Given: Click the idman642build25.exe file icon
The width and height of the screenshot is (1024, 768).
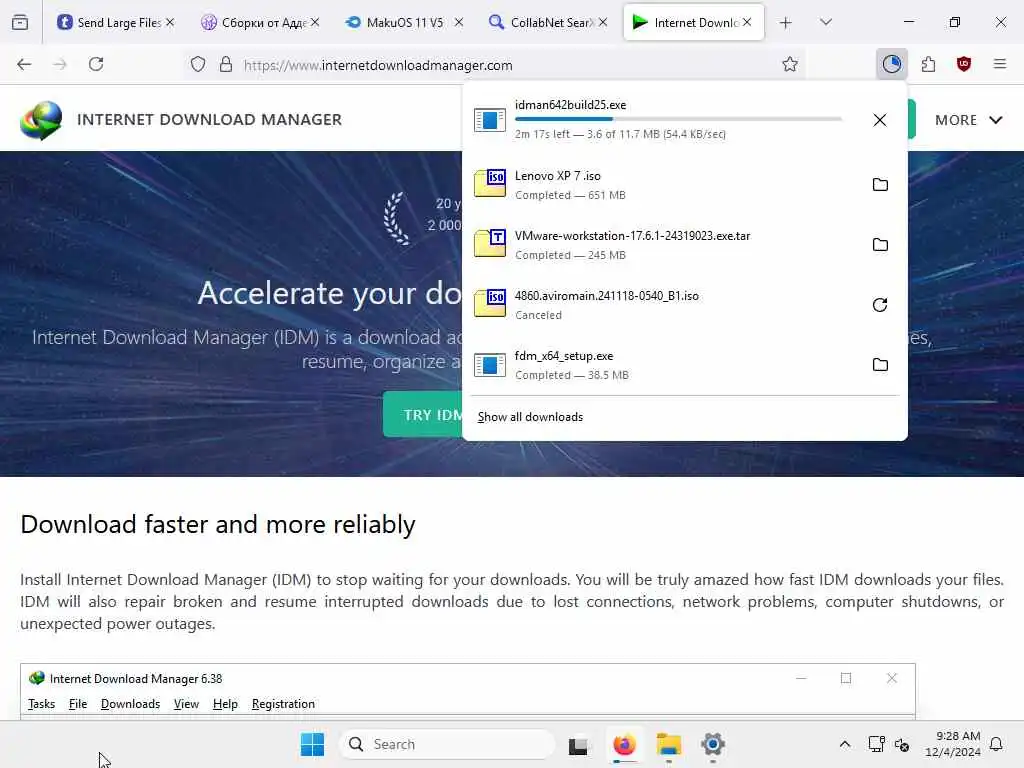Looking at the screenshot, I should click(490, 120).
